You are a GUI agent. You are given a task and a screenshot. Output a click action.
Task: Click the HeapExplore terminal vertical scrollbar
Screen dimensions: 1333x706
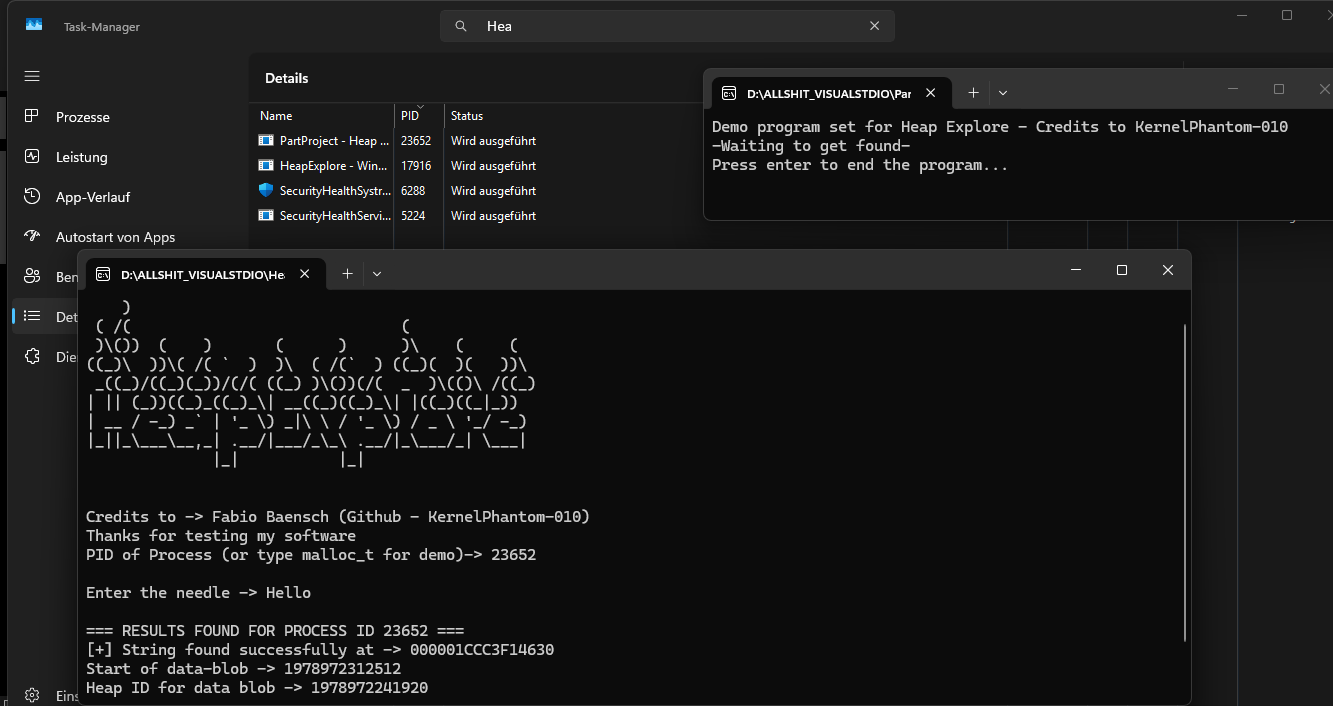point(1184,482)
